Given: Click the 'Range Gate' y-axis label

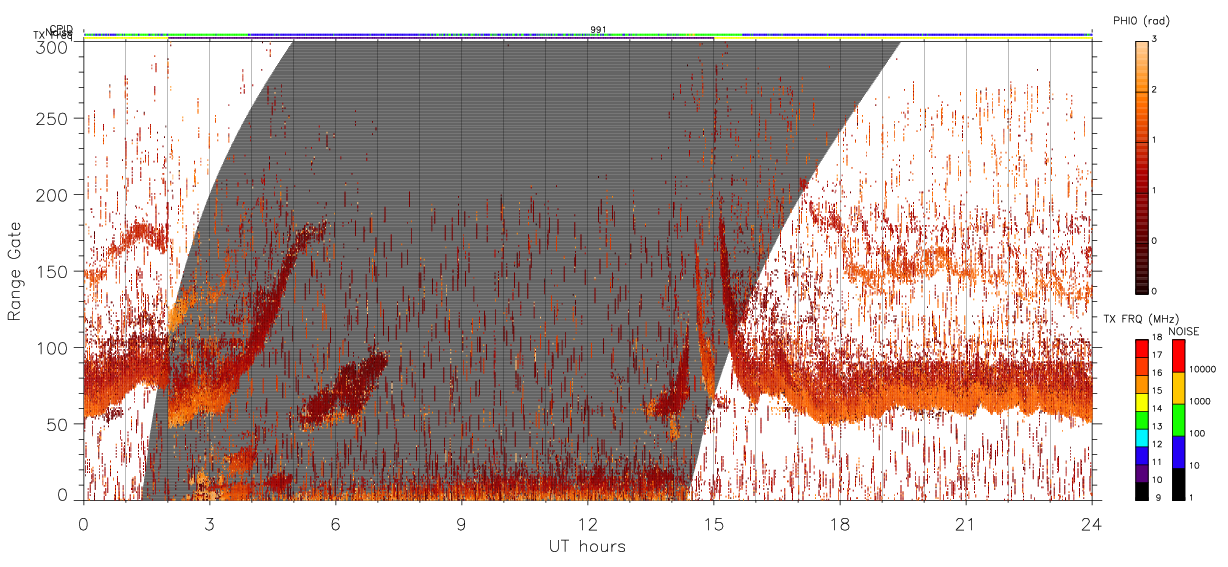Looking at the screenshot, I should (15, 270).
